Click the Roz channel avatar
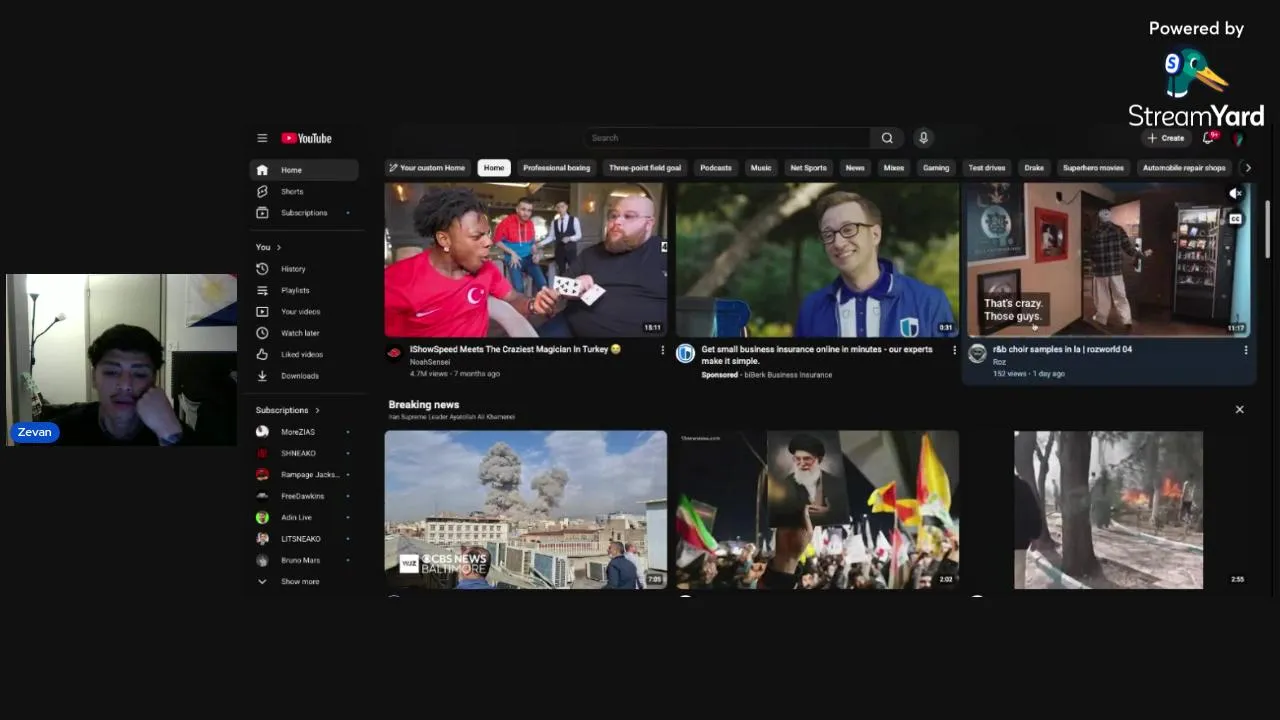Viewport: 1280px width, 720px height. point(977,352)
